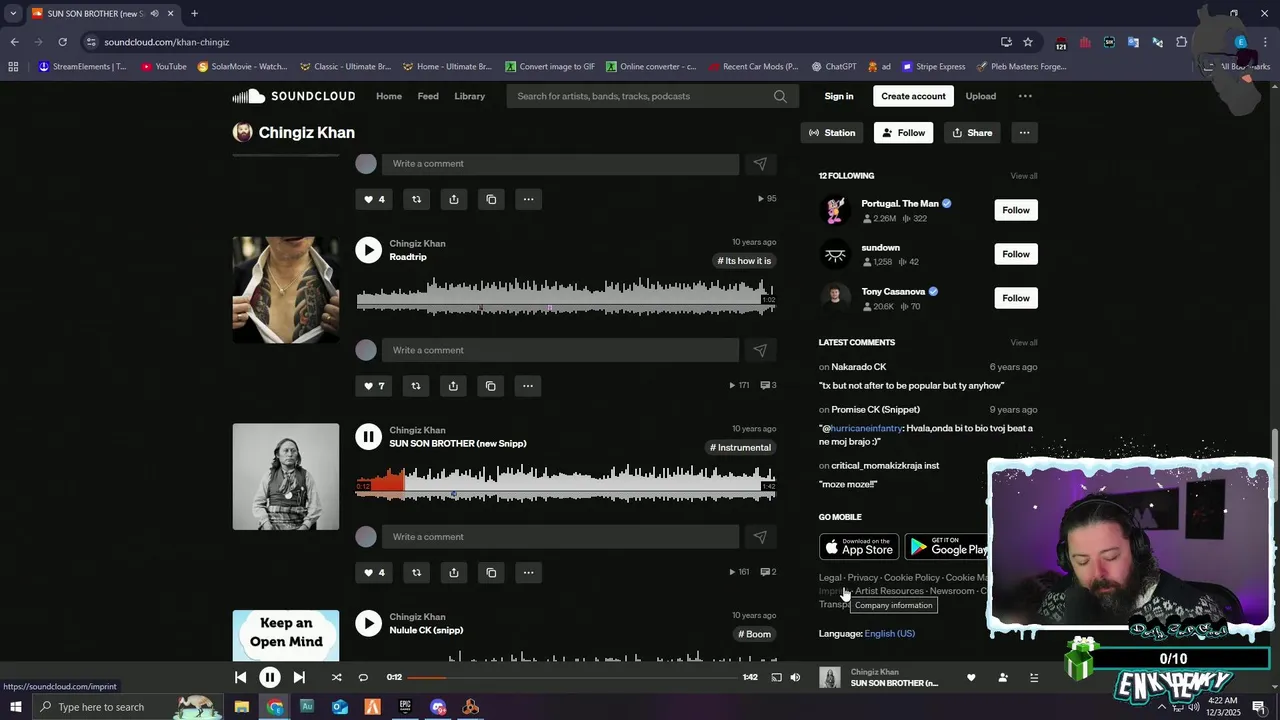Screen dimensions: 1280x720
Task: Open the Feed navigation item
Action: point(428,96)
